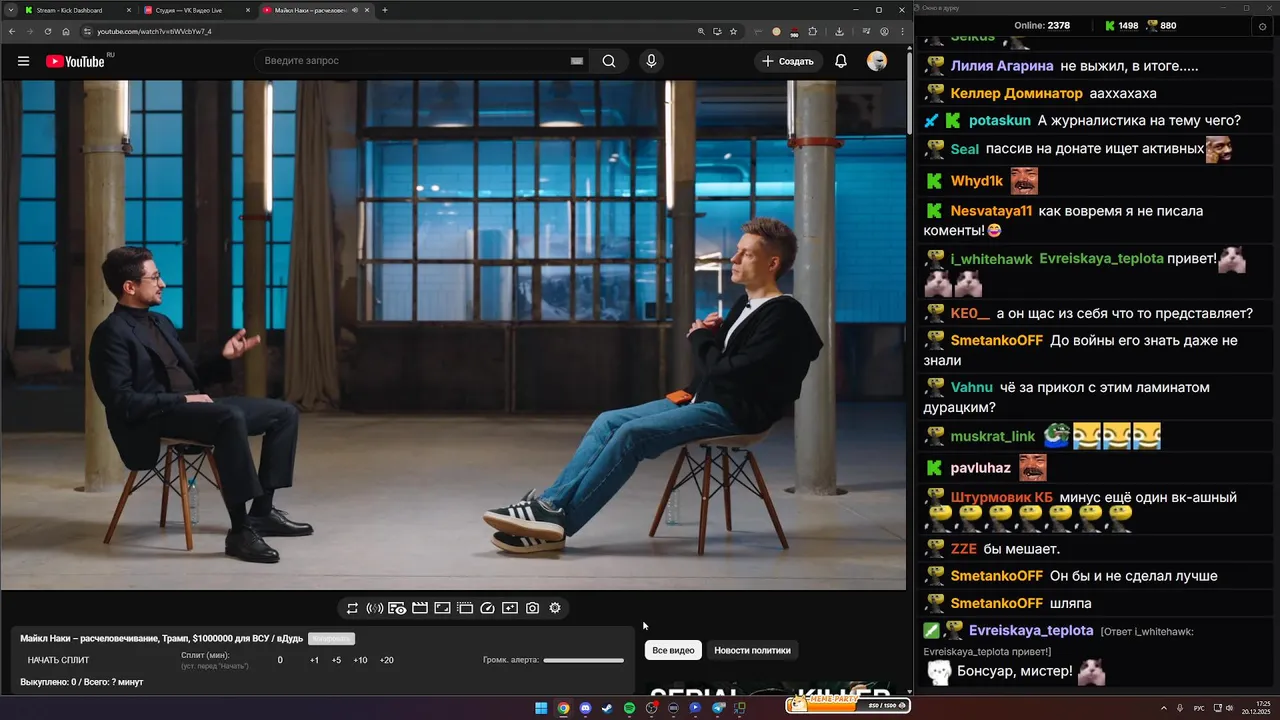This screenshot has height=720, width=1280.
Task: Click username Штурмовик КБ in chat
Action: click(x=1001, y=497)
